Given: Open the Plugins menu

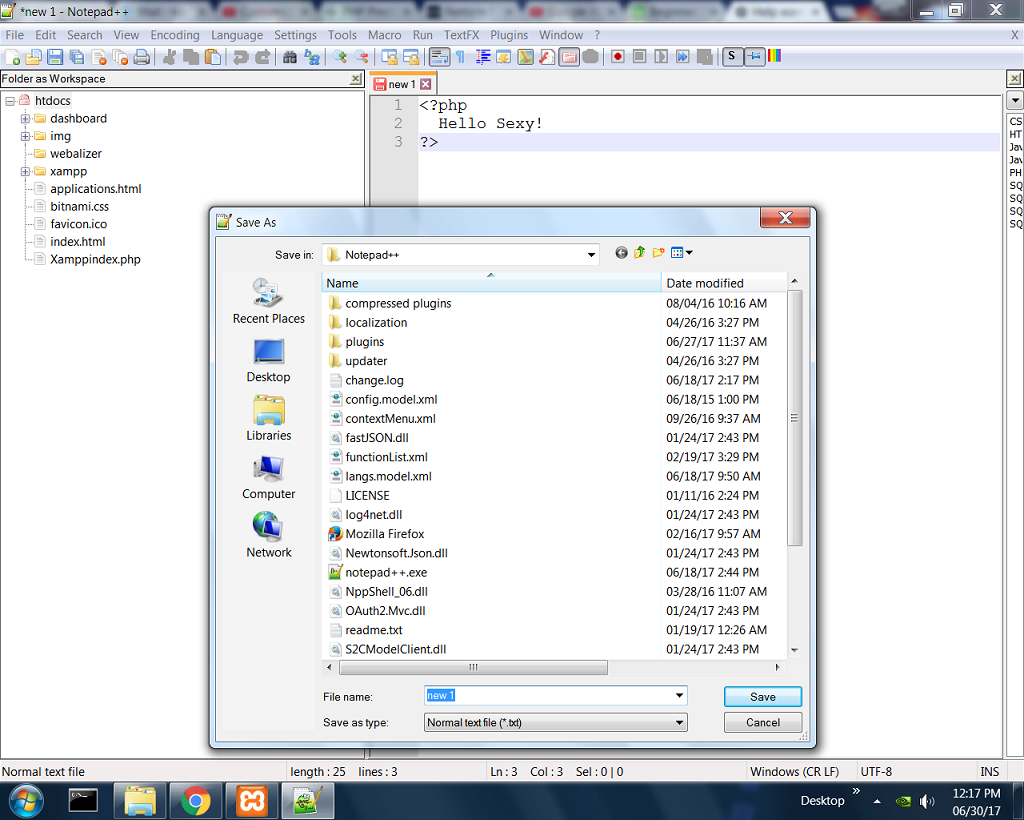Looking at the screenshot, I should point(509,35).
